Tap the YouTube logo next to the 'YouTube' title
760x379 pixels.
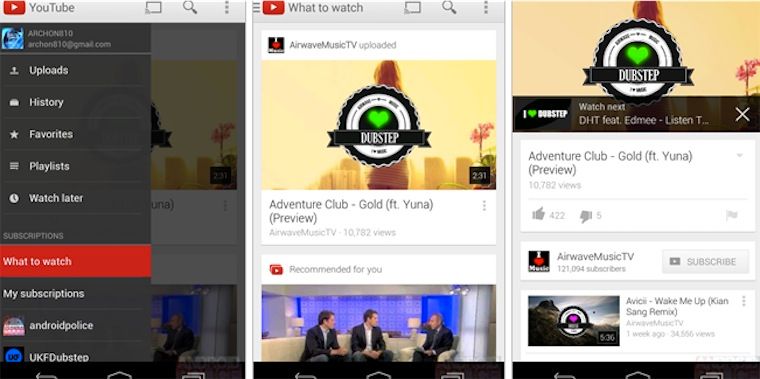[x=14, y=7]
